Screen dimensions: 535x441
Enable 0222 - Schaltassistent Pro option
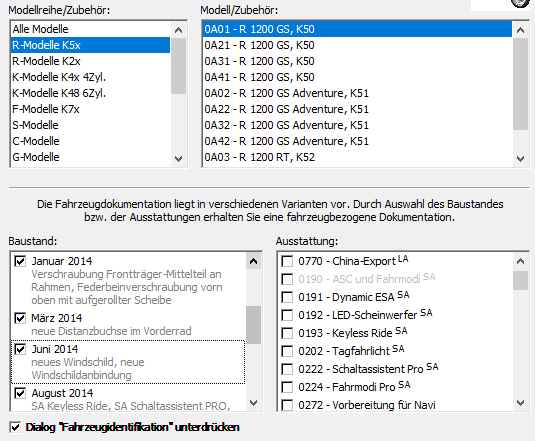pyautogui.click(x=287, y=369)
